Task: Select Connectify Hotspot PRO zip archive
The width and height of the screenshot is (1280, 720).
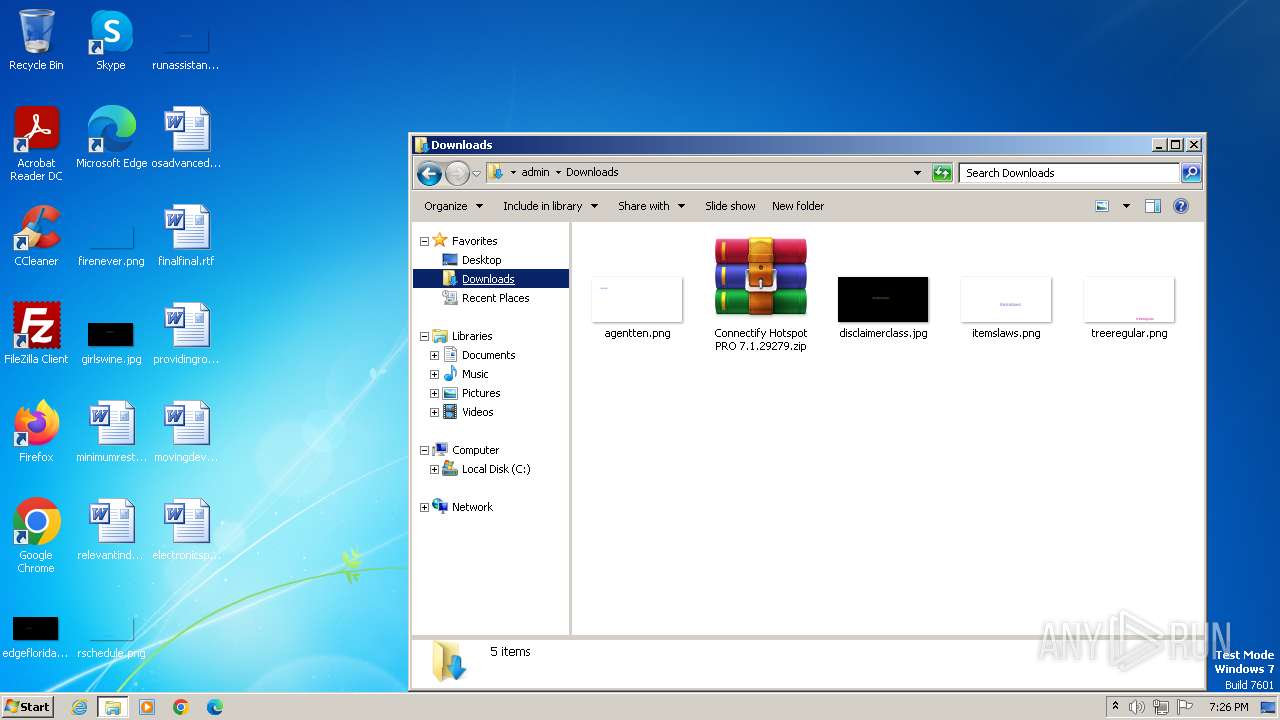Action: (x=761, y=293)
